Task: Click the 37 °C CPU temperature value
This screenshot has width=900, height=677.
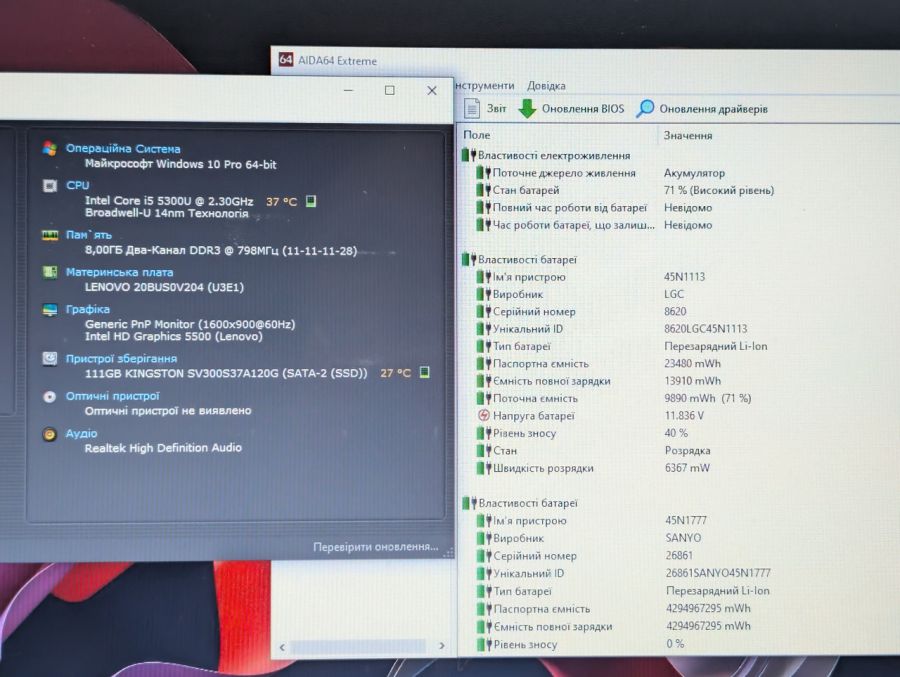Action: [281, 202]
